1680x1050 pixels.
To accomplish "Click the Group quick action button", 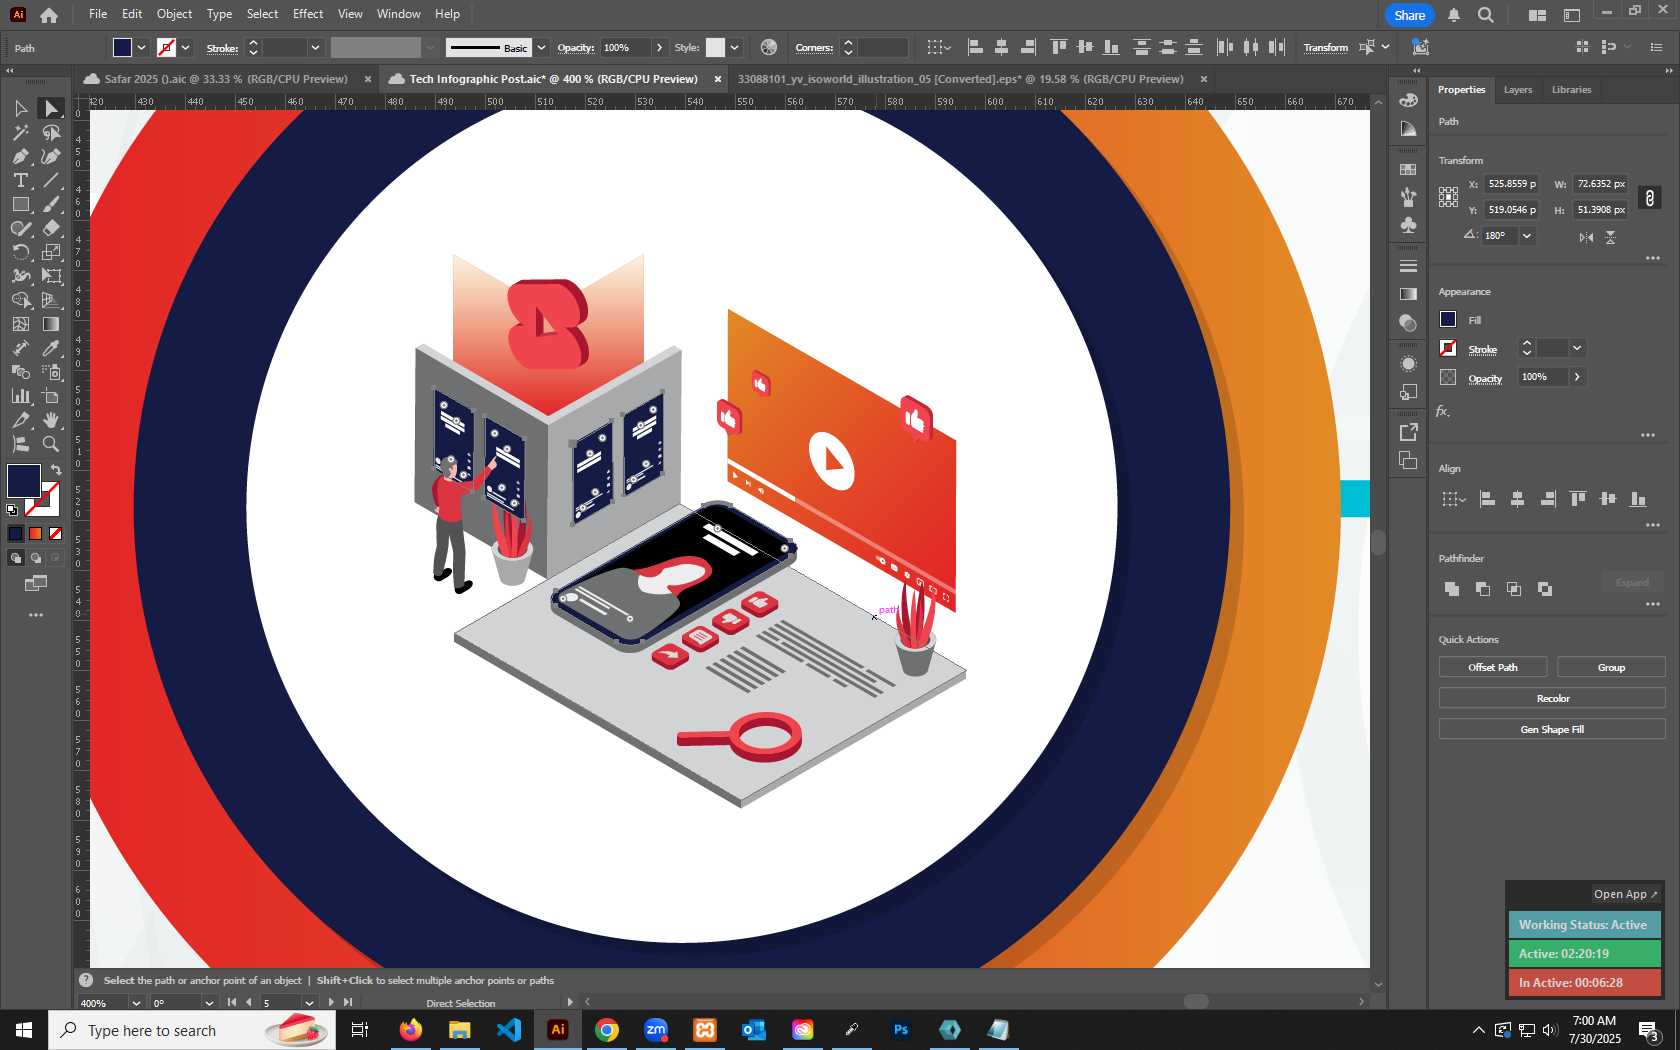I will point(1611,667).
